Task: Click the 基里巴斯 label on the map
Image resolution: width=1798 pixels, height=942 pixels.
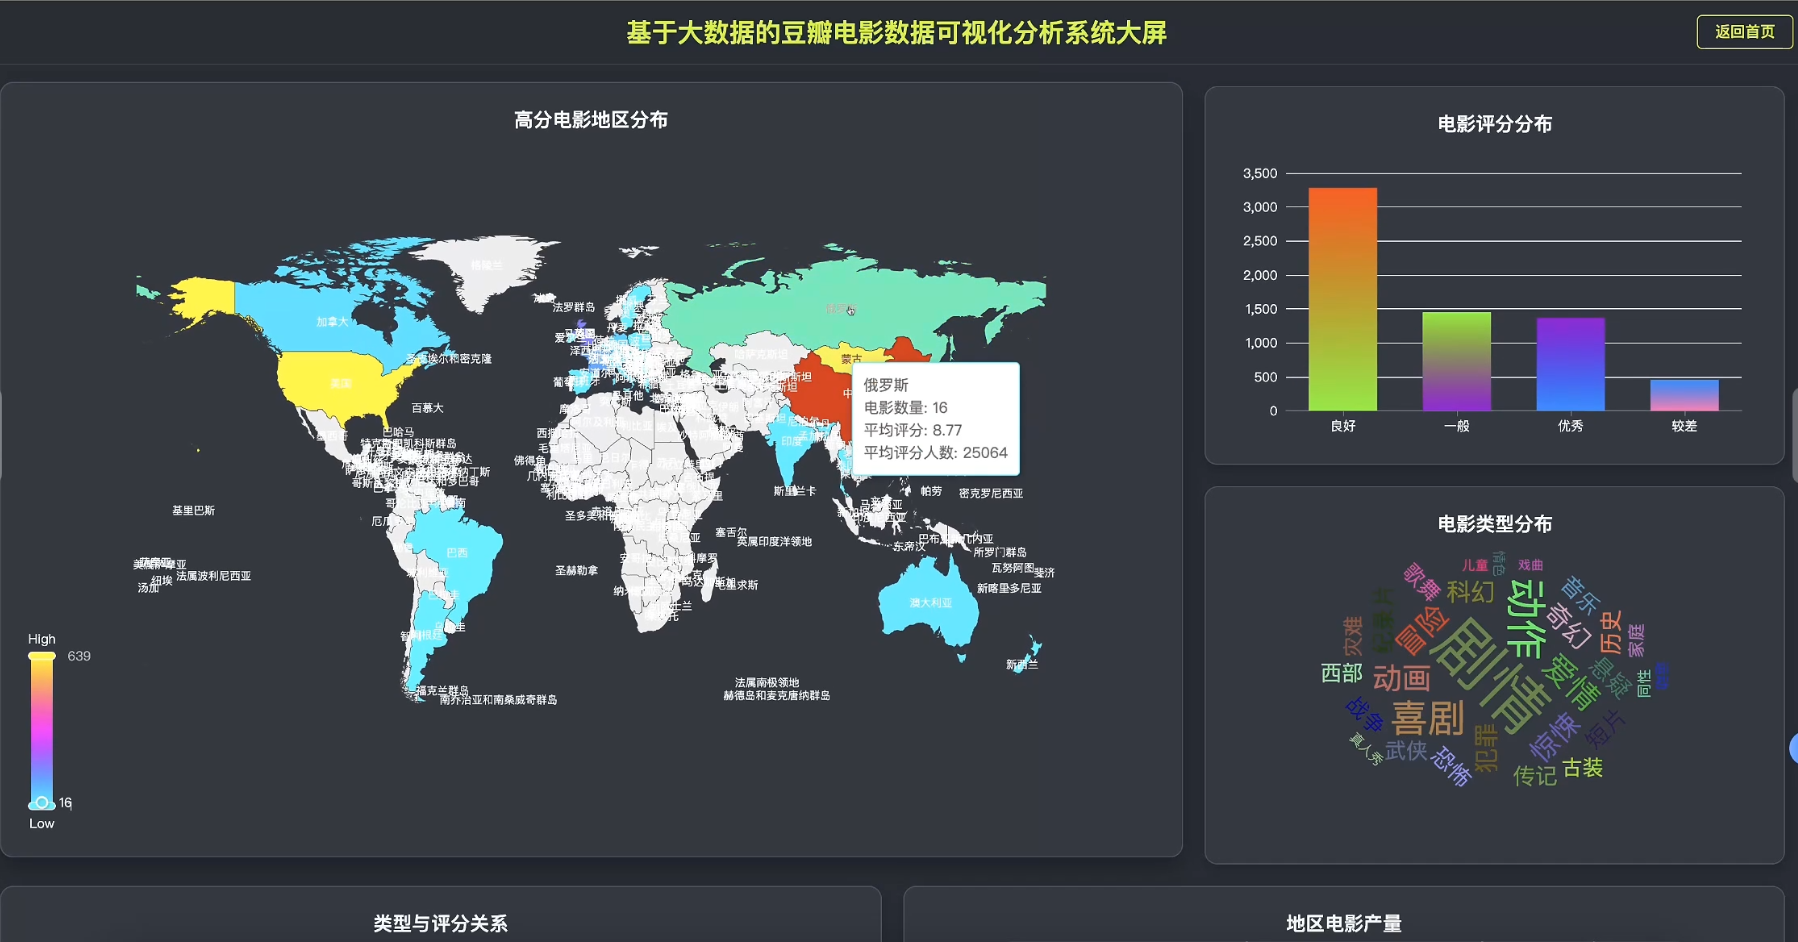Action: [x=193, y=510]
